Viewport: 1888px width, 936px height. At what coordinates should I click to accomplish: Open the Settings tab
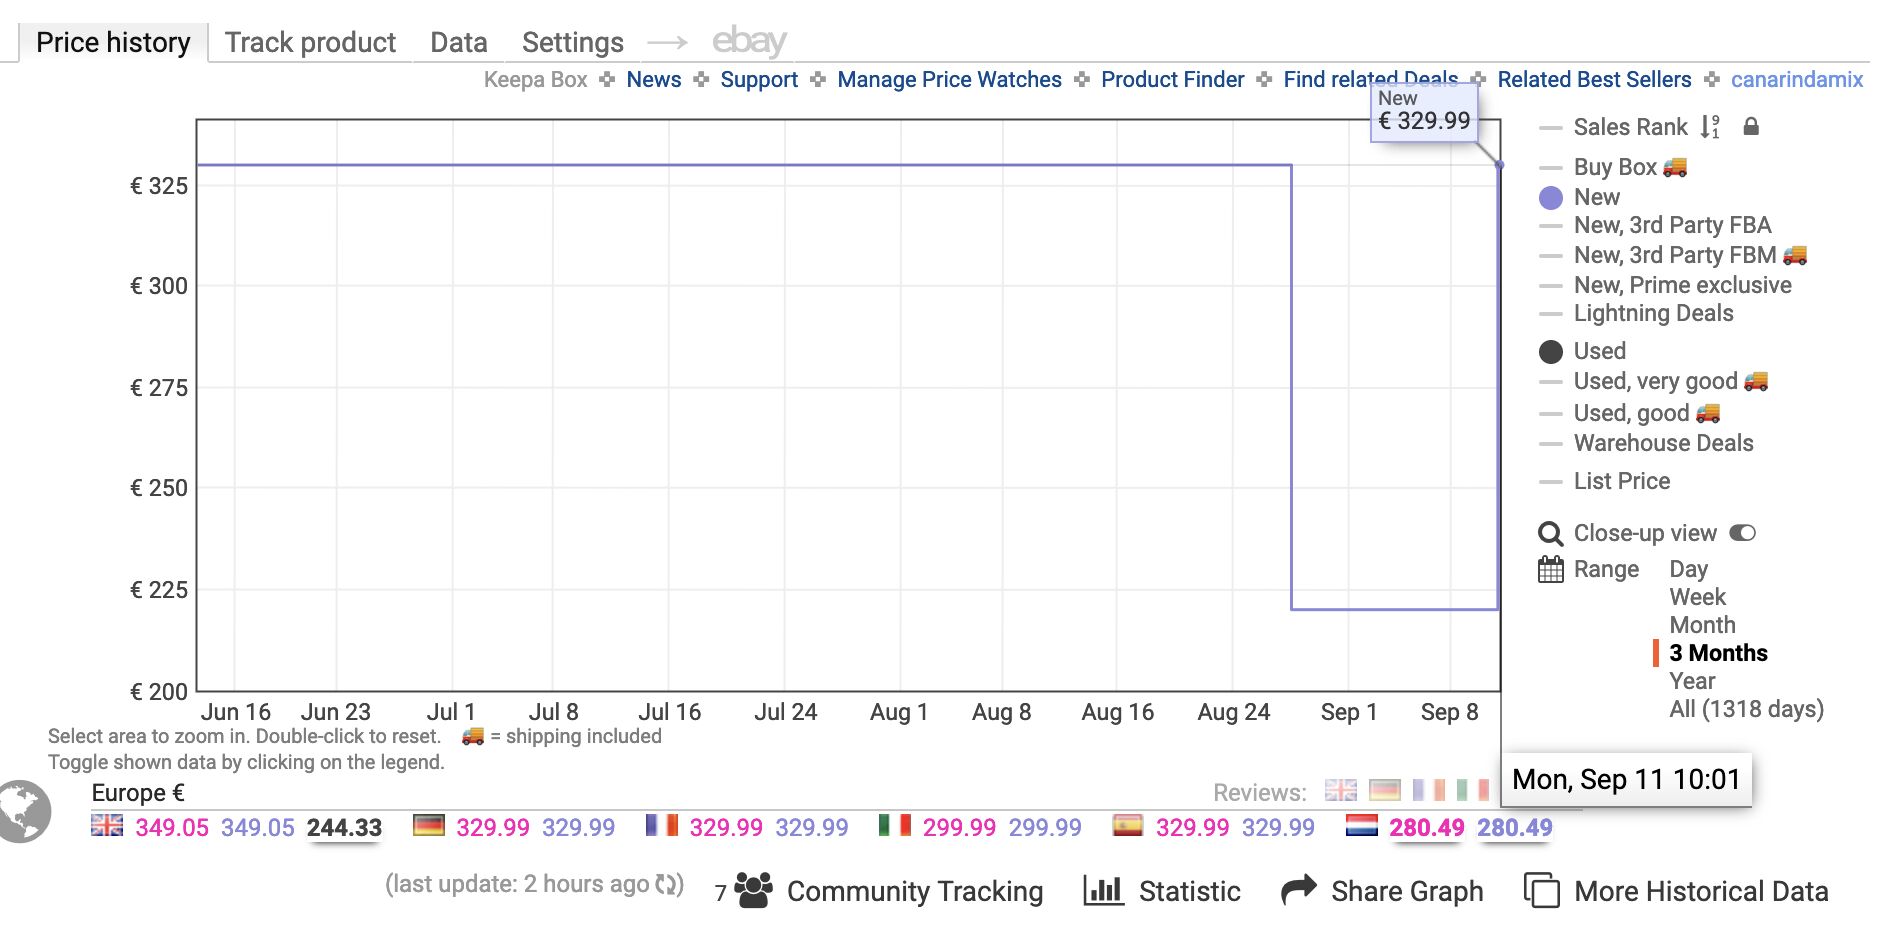572,42
